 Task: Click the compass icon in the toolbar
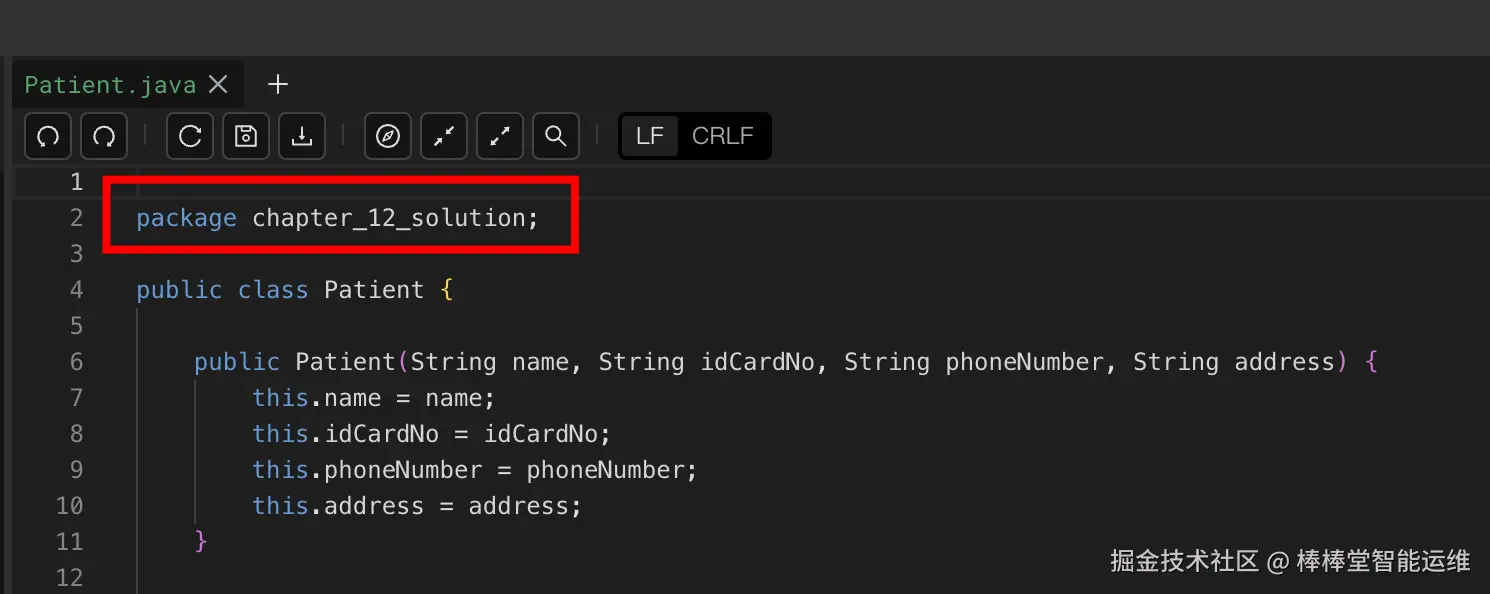(x=388, y=136)
